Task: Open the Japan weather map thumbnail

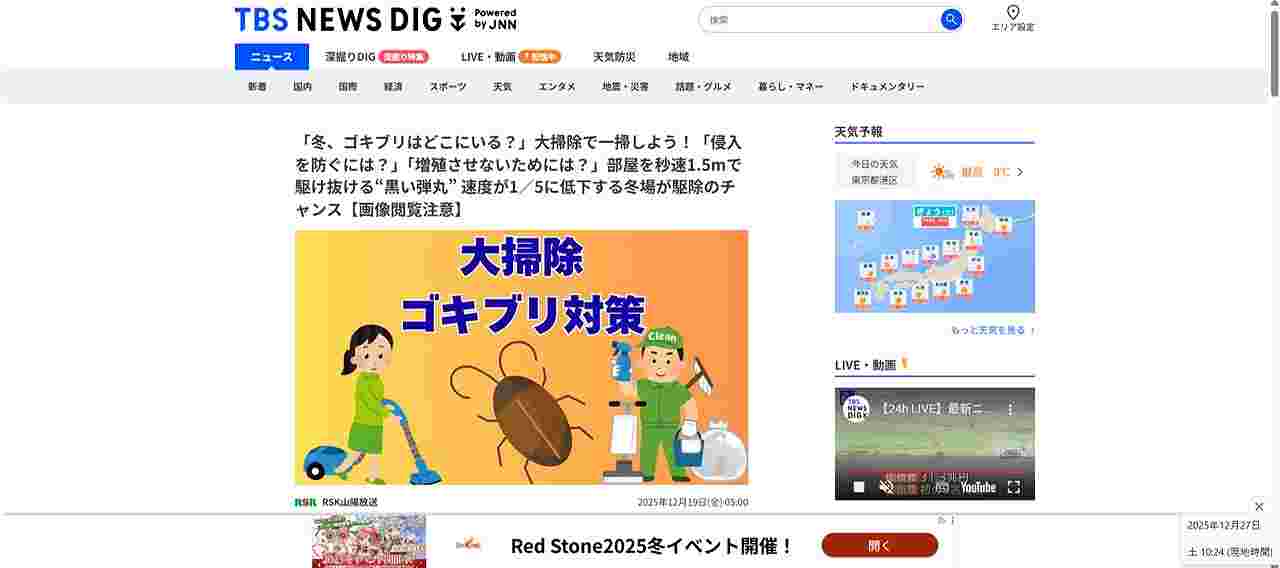Action: click(935, 256)
